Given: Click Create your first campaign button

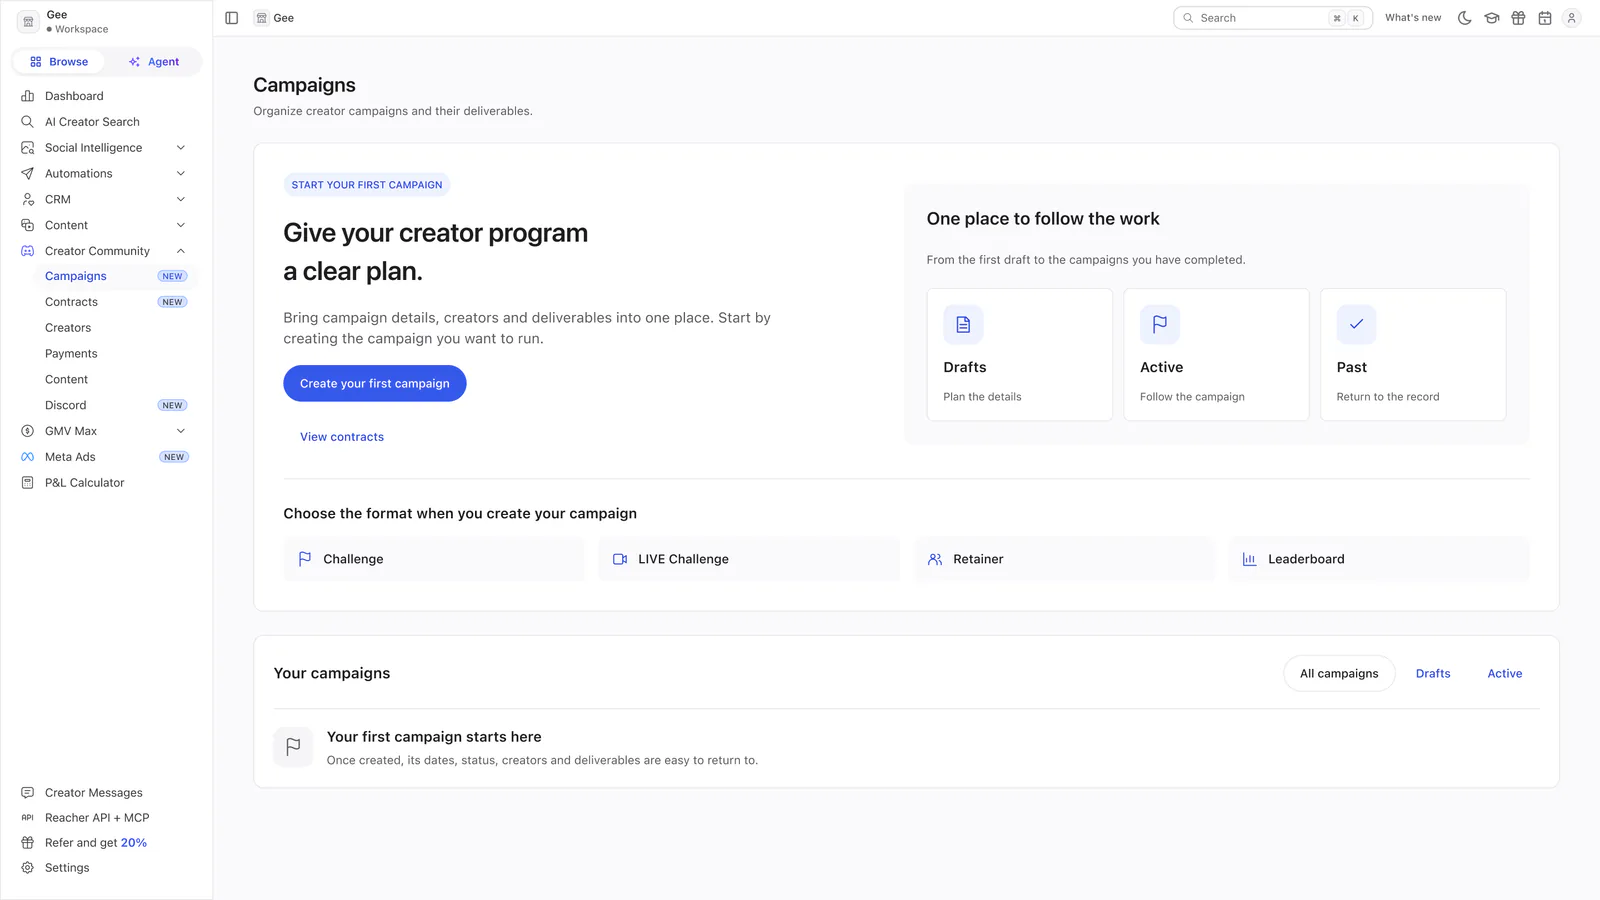Looking at the screenshot, I should click(375, 384).
